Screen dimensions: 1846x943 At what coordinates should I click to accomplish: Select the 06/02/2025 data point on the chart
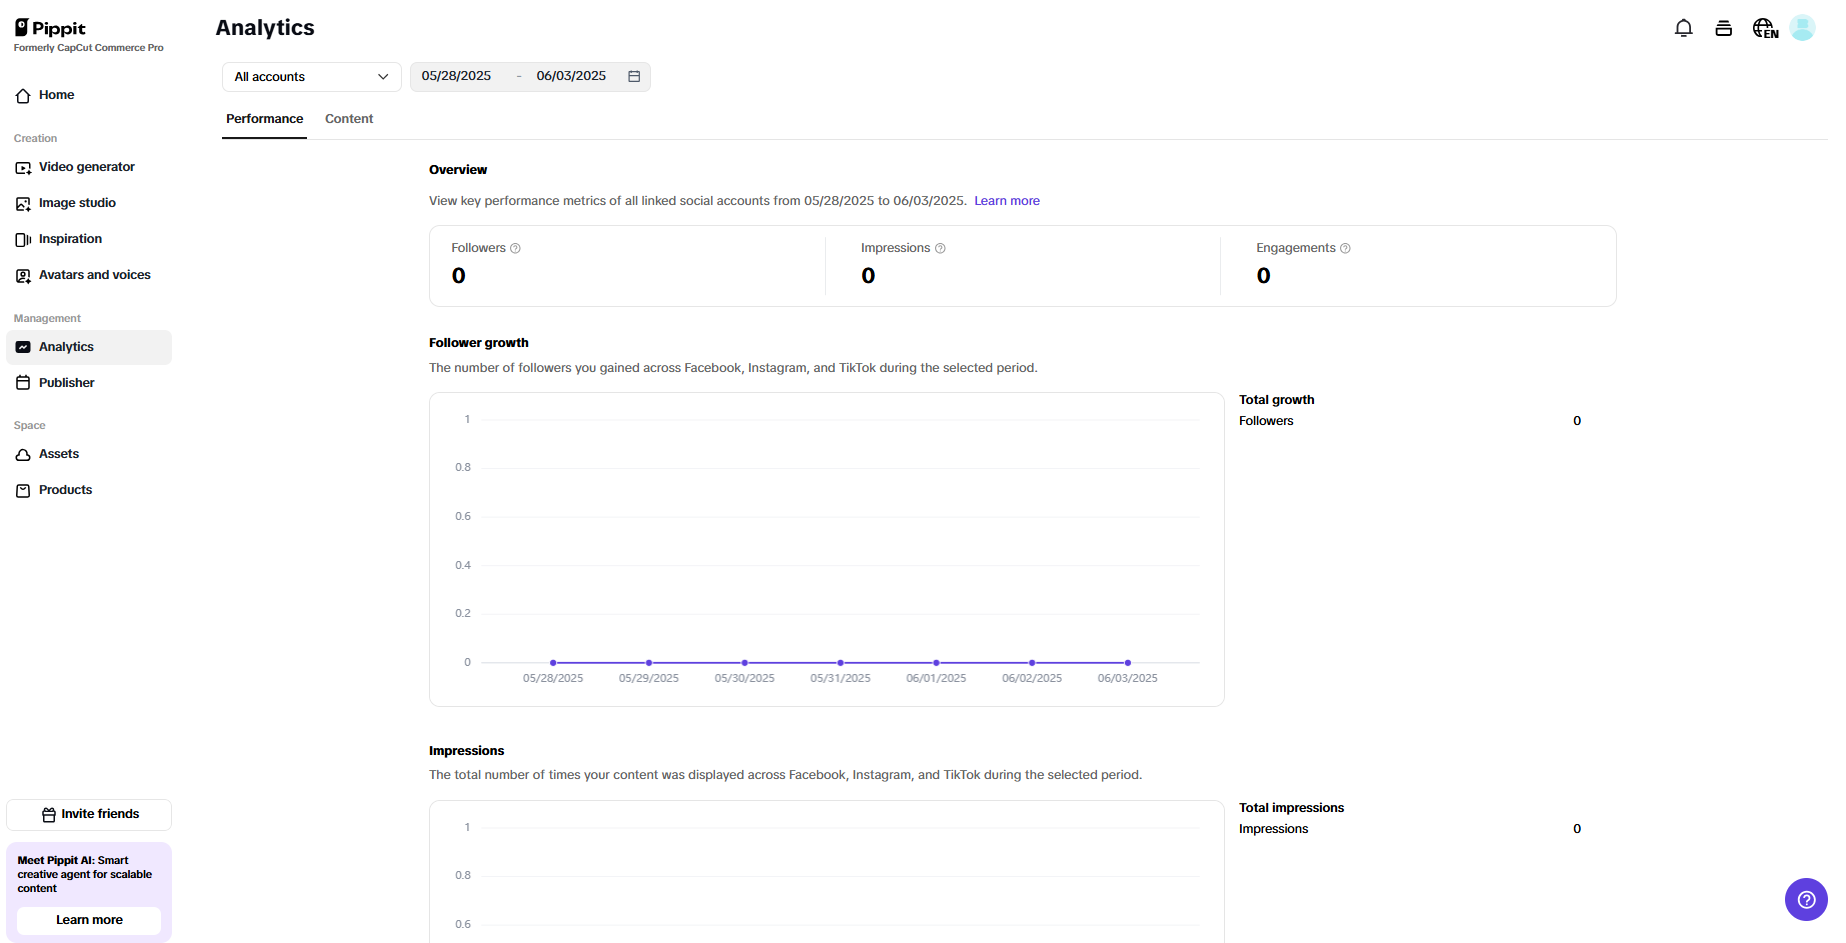pyautogui.click(x=1031, y=662)
